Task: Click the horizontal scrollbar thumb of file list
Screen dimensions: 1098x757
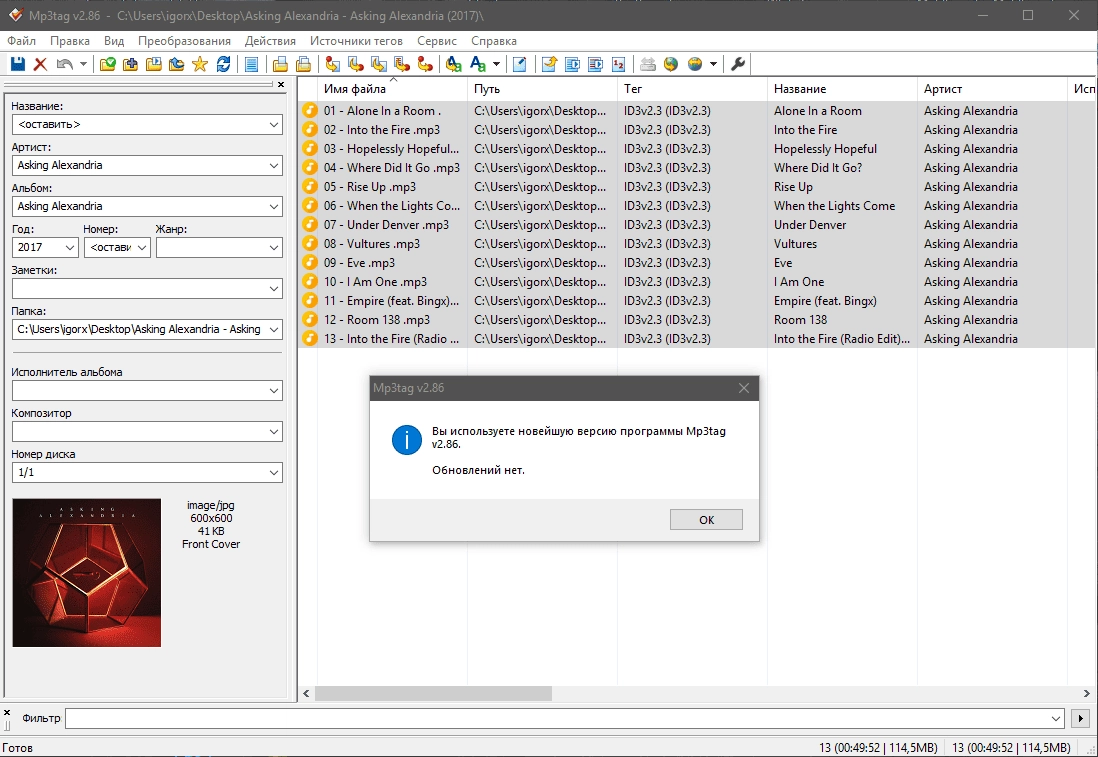Action: coord(433,693)
